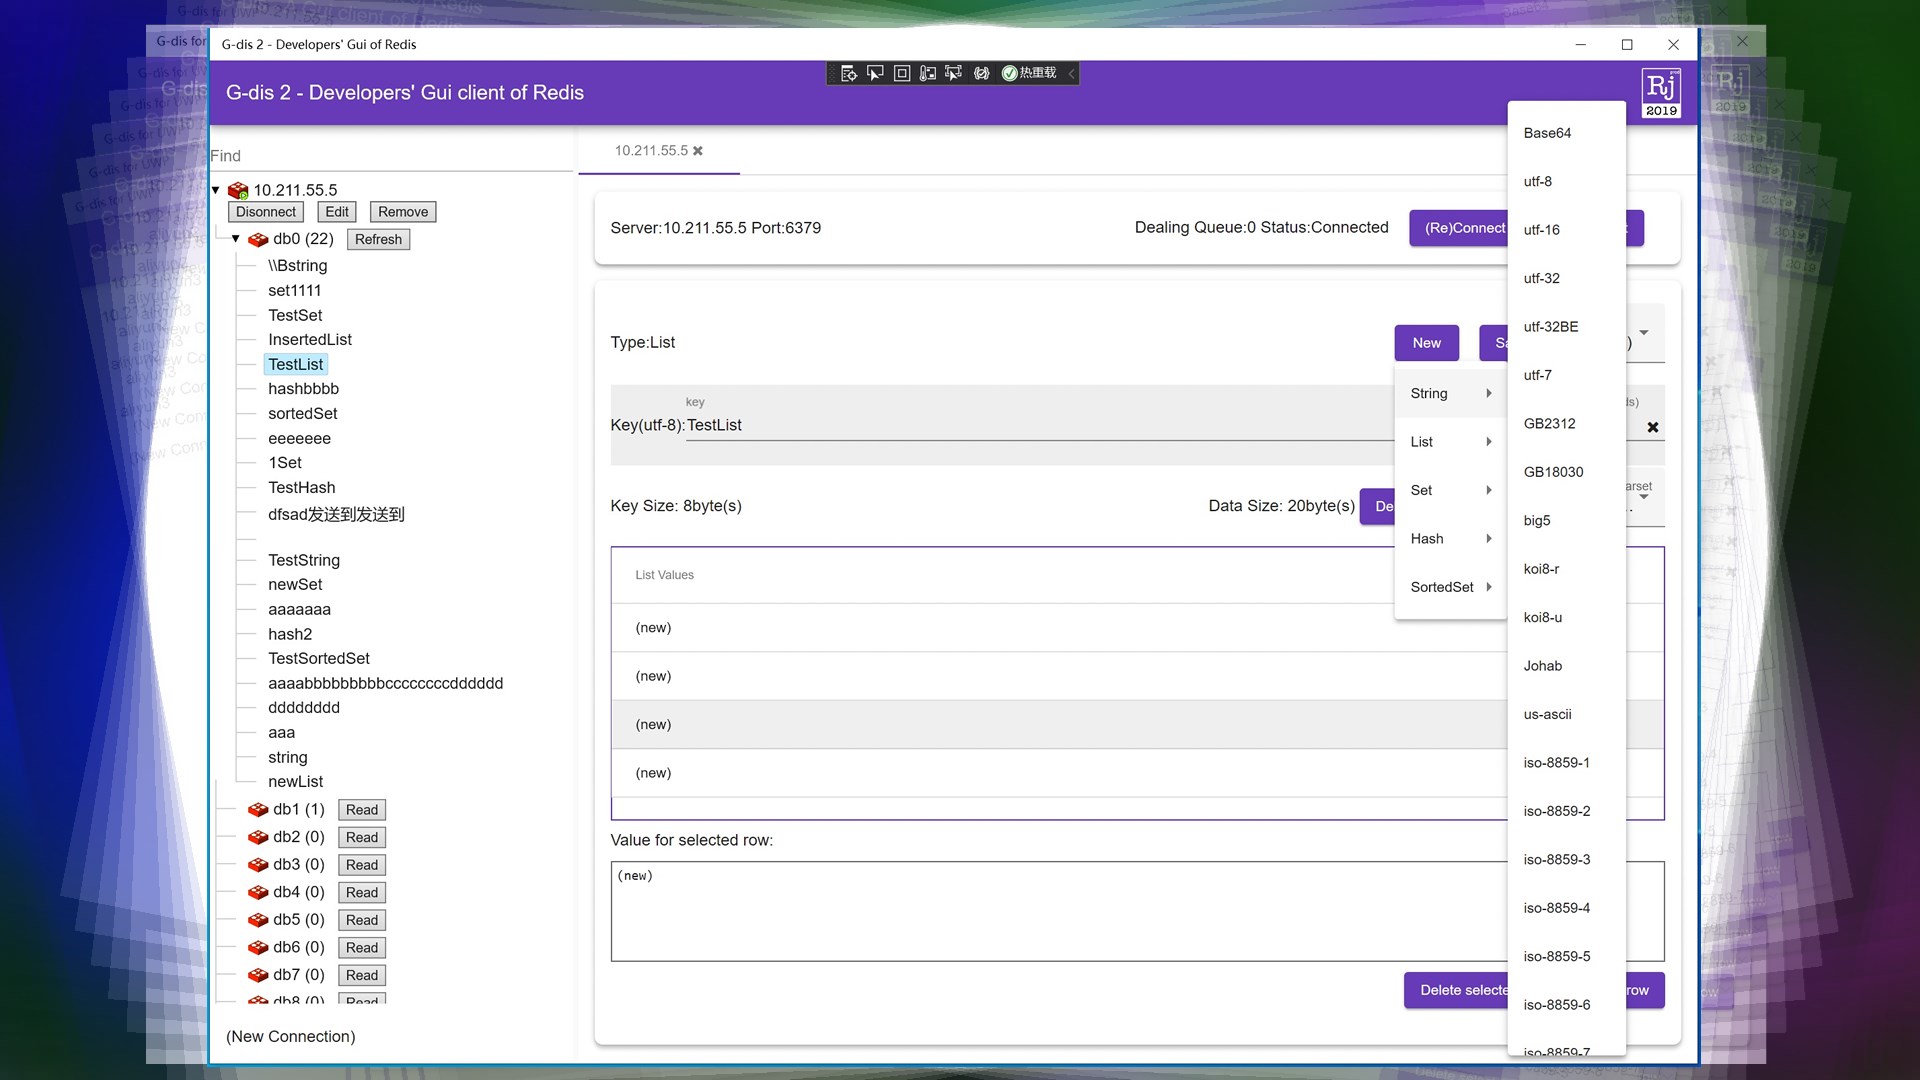Image resolution: width=1920 pixels, height=1080 pixels.
Task: Click Read next to db1
Action: click(362, 810)
